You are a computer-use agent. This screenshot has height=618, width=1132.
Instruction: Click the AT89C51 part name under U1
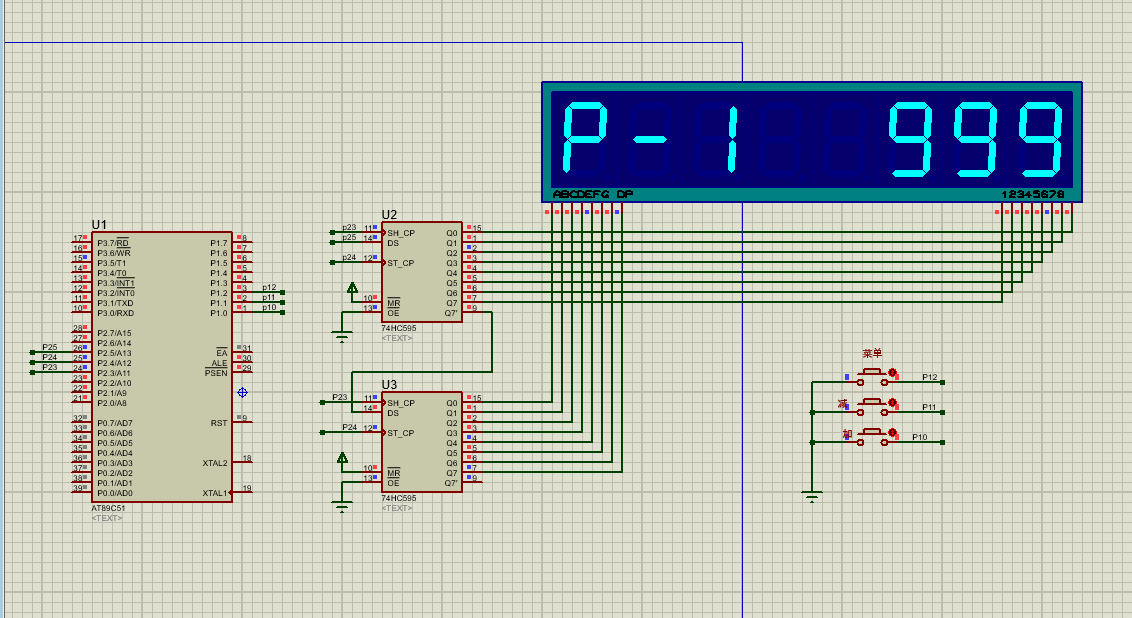pos(108,508)
